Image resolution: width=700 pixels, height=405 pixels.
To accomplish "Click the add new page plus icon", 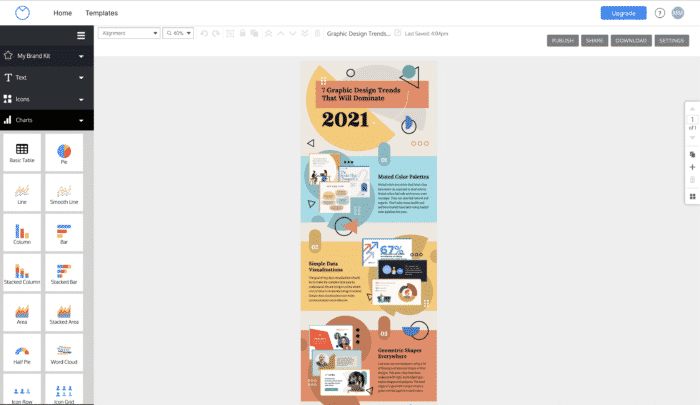I will (691, 168).
